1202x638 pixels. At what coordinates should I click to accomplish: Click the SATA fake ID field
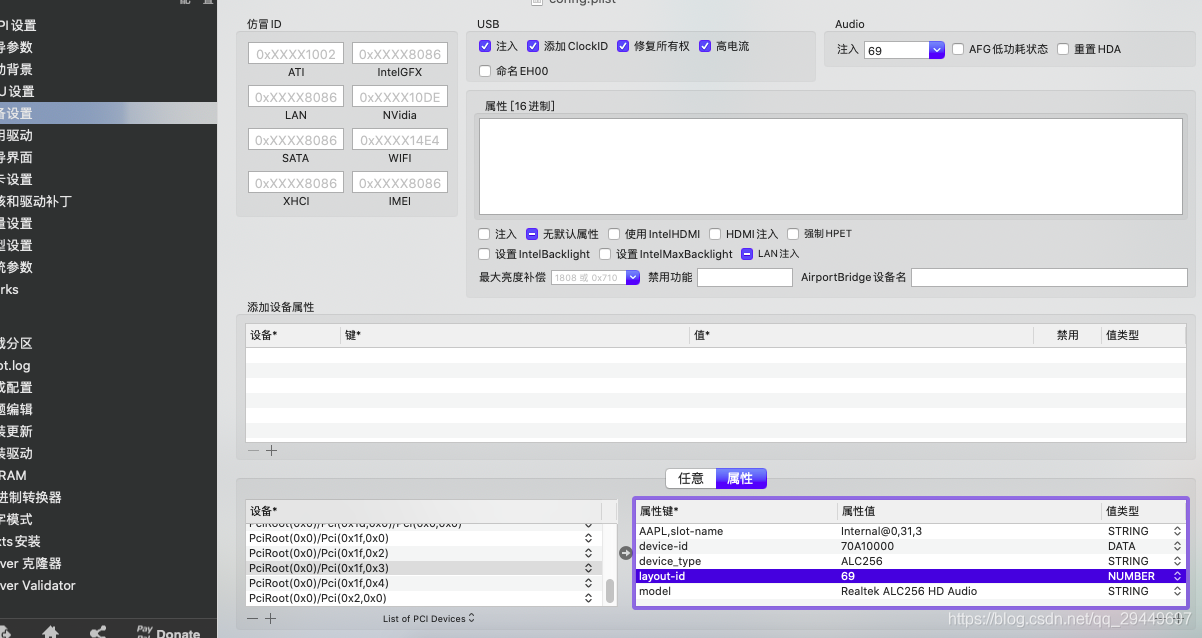[x=296, y=140]
